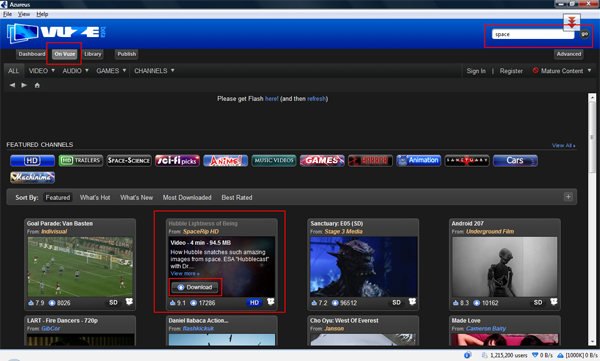Click the SD badge on Android 207
The width and height of the screenshot is (600, 361).
pos(538,303)
